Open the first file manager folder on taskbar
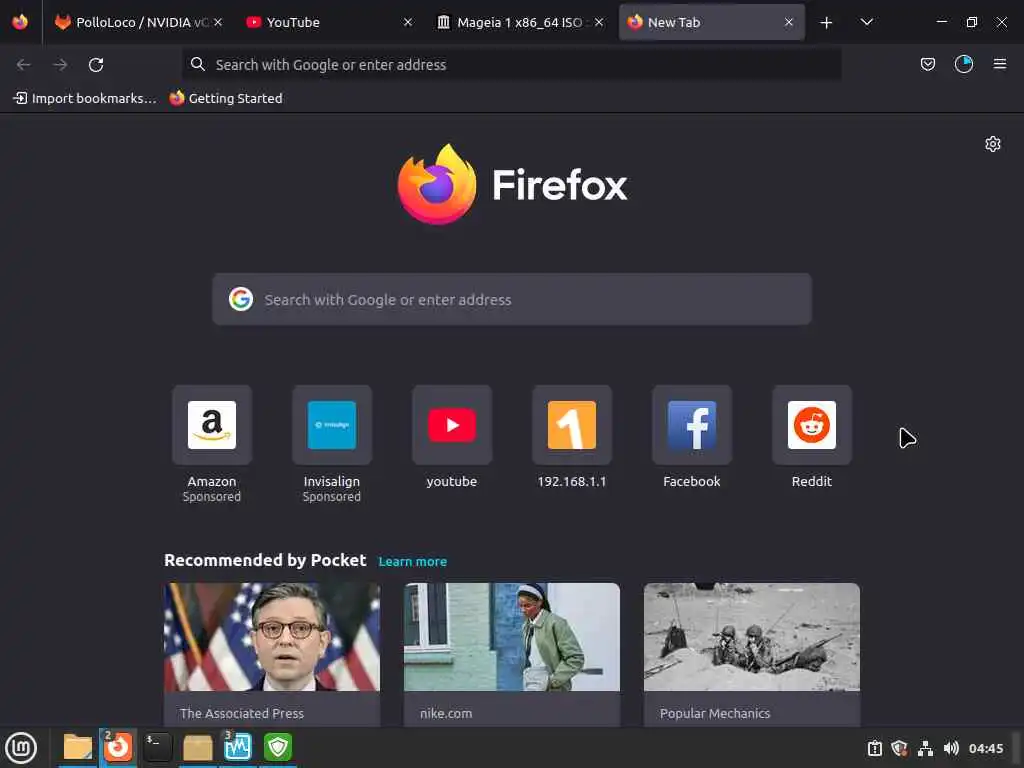This screenshot has height=768, width=1024. [x=78, y=747]
